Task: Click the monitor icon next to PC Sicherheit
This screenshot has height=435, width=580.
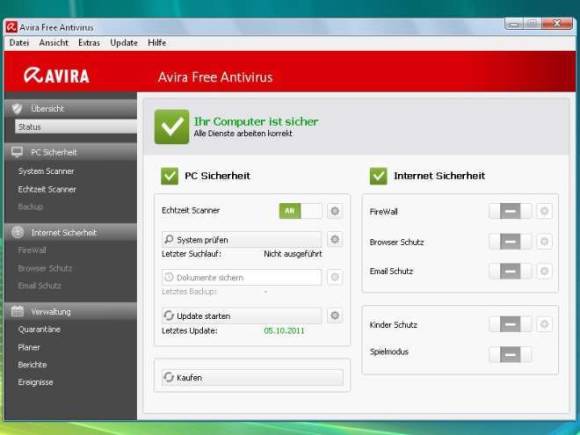Action: (17, 152)
